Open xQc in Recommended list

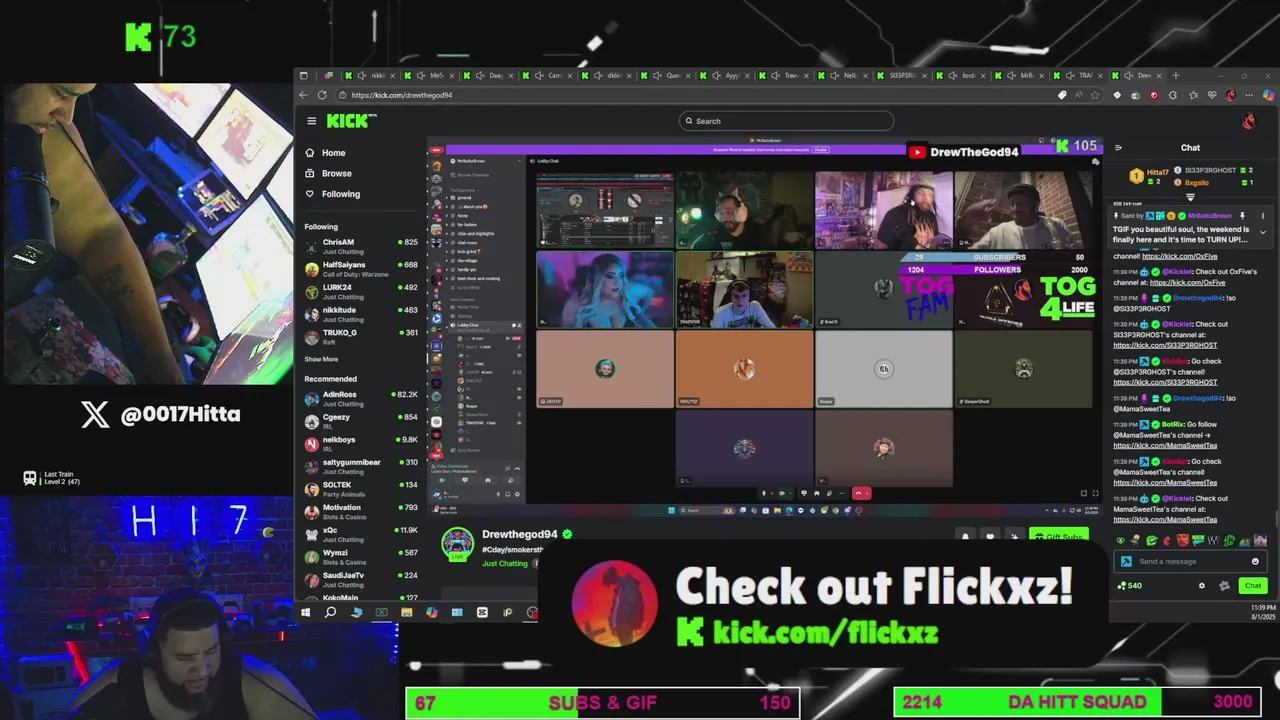[x=361, y=534]
